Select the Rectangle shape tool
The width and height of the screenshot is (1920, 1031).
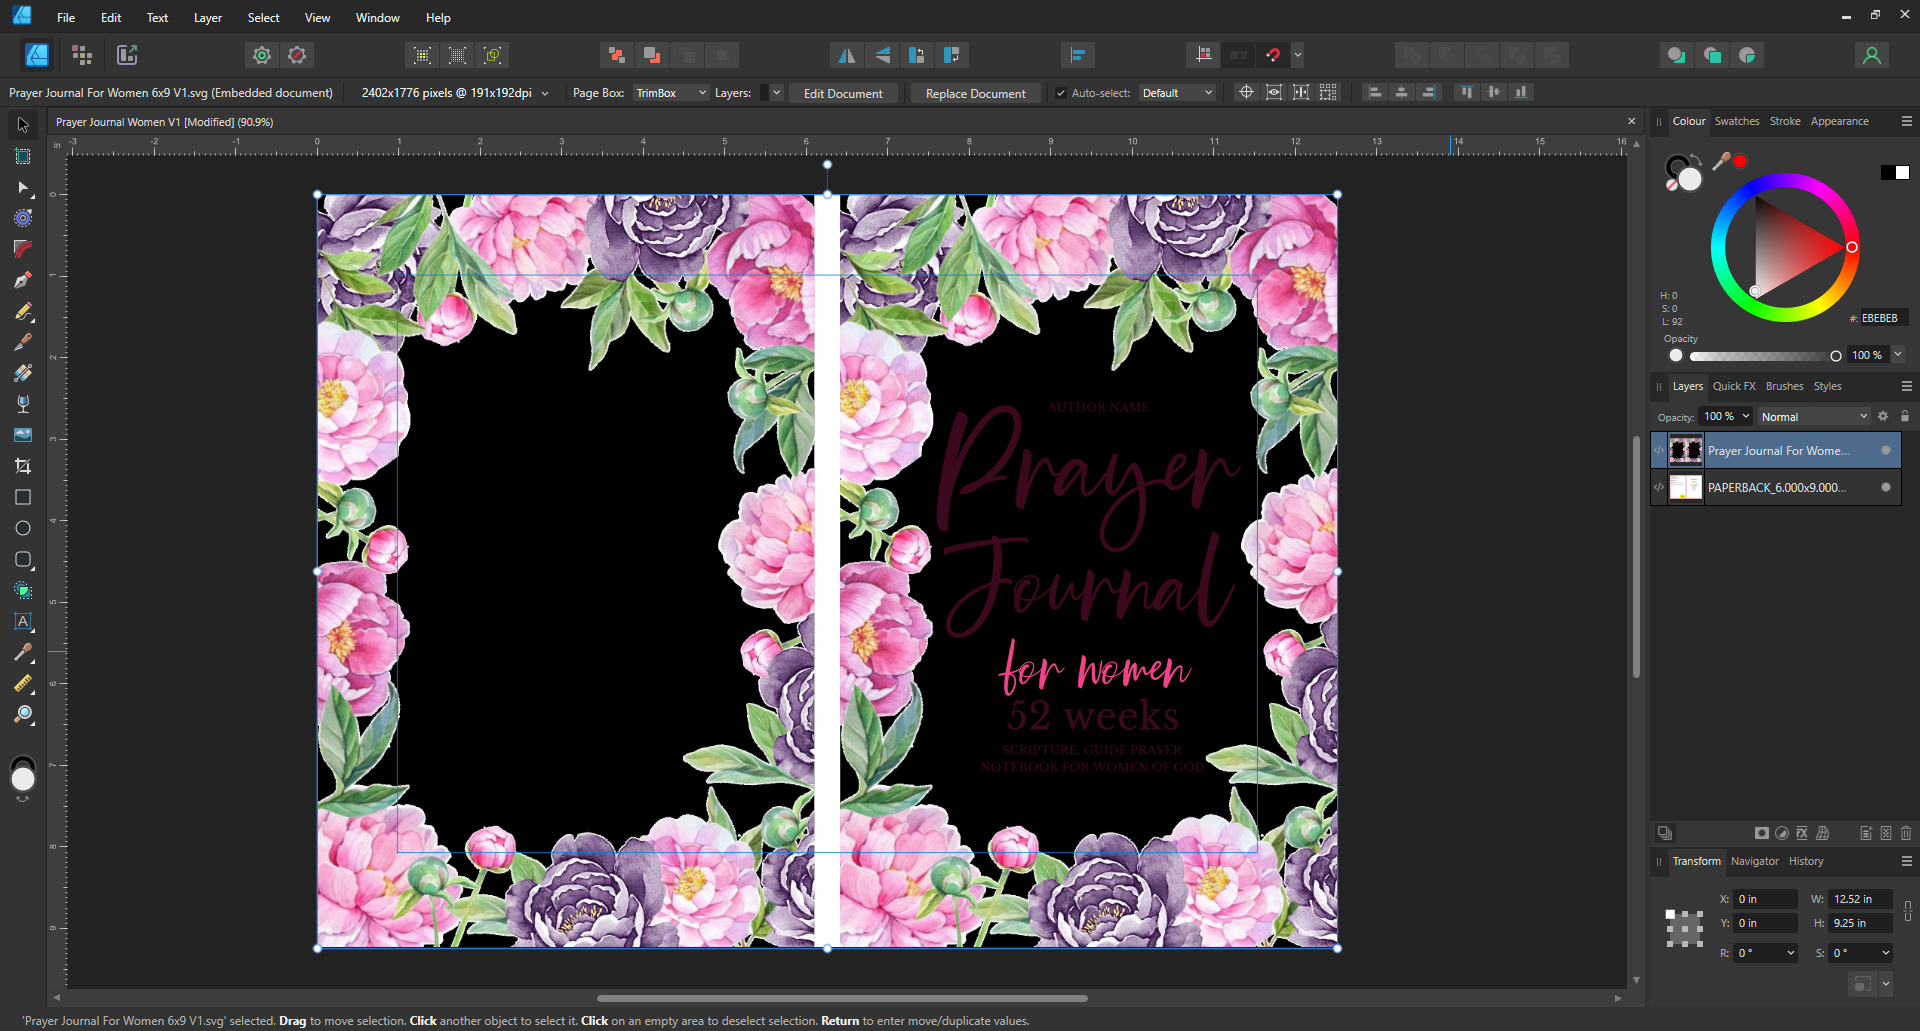click(x=23, y=497)
